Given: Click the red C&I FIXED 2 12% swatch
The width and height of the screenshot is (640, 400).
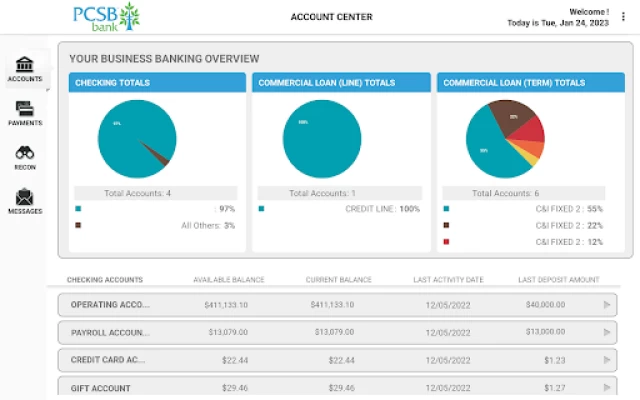Looking at the screenshot, I should coord(446,242).
